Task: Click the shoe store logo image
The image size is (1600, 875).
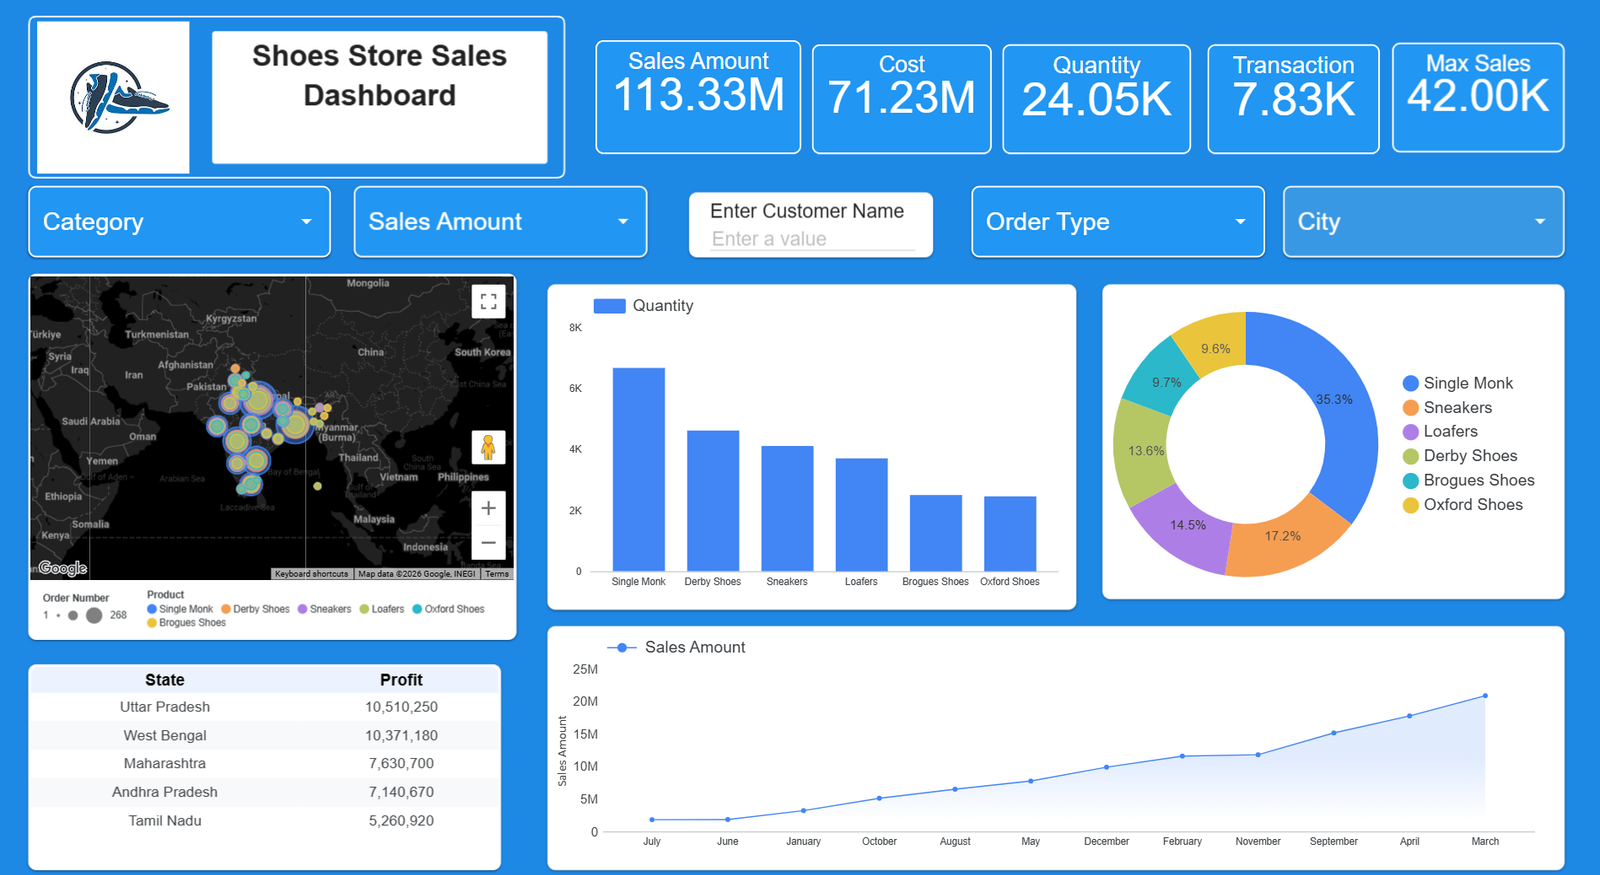Action: click(x=113, y=97)
